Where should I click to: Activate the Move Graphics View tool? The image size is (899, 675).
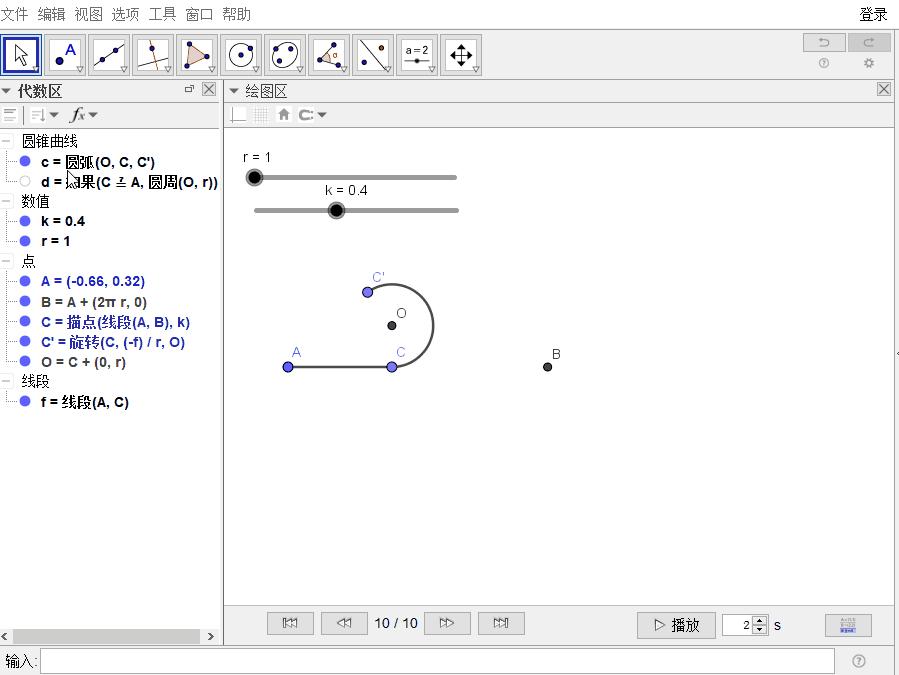click(x=461, y=55)
